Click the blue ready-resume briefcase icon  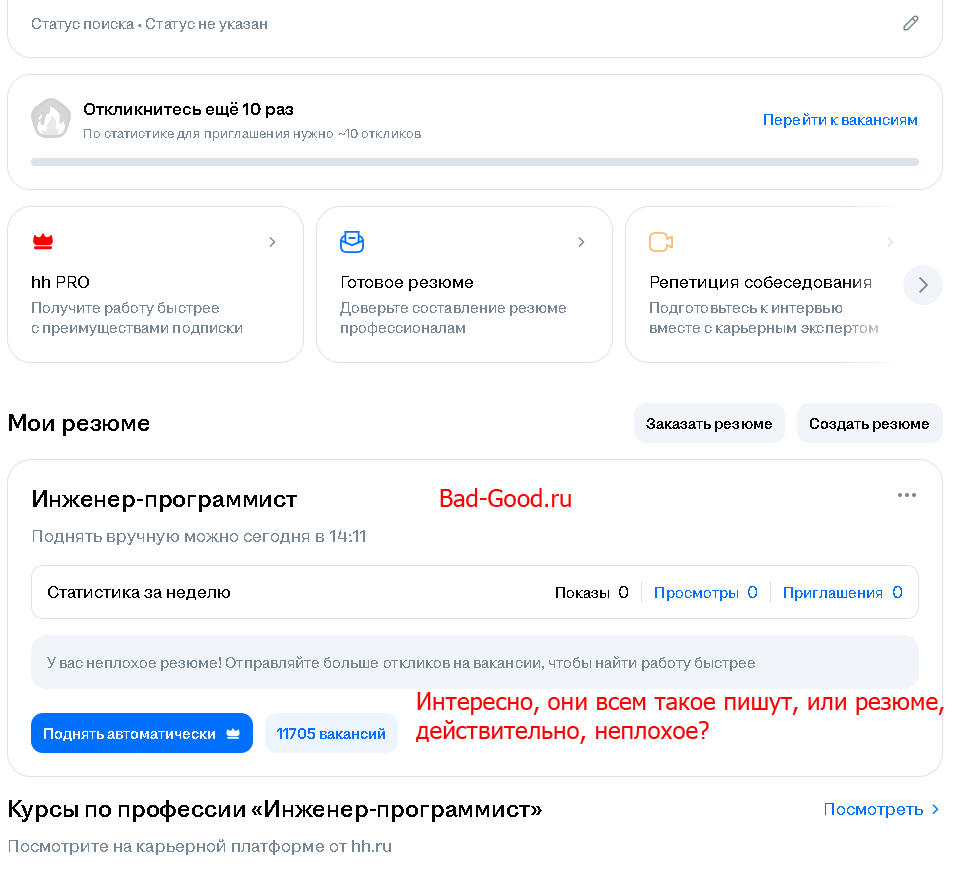(352, 242)
